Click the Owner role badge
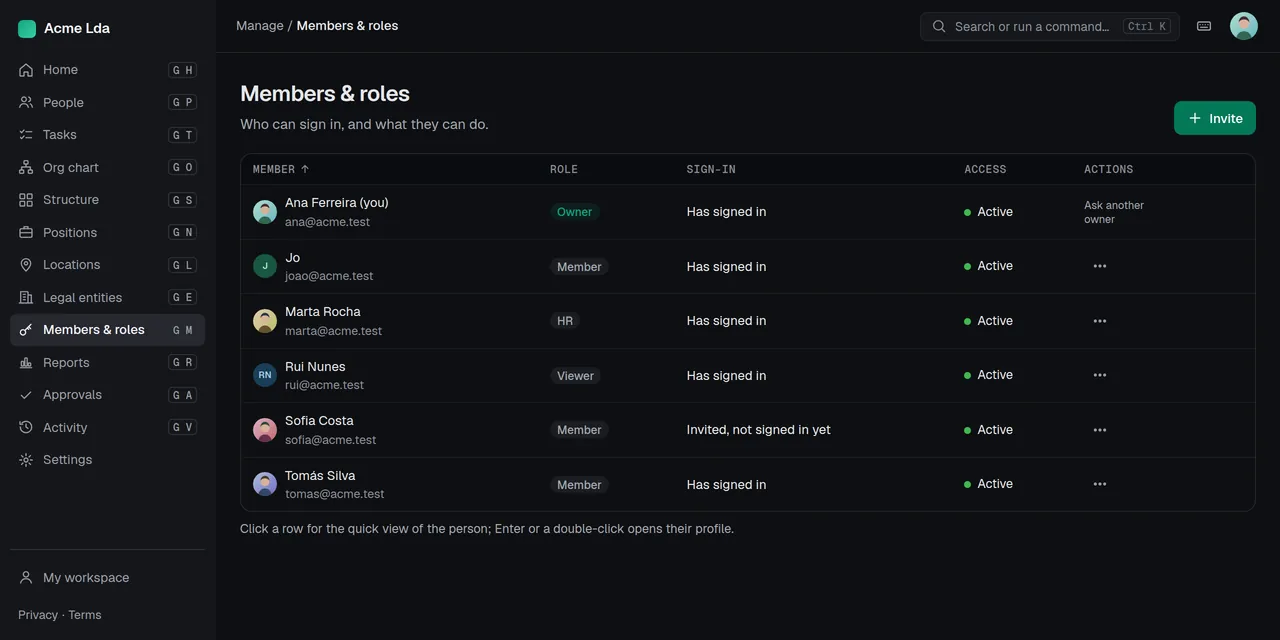 coord(575,212)
